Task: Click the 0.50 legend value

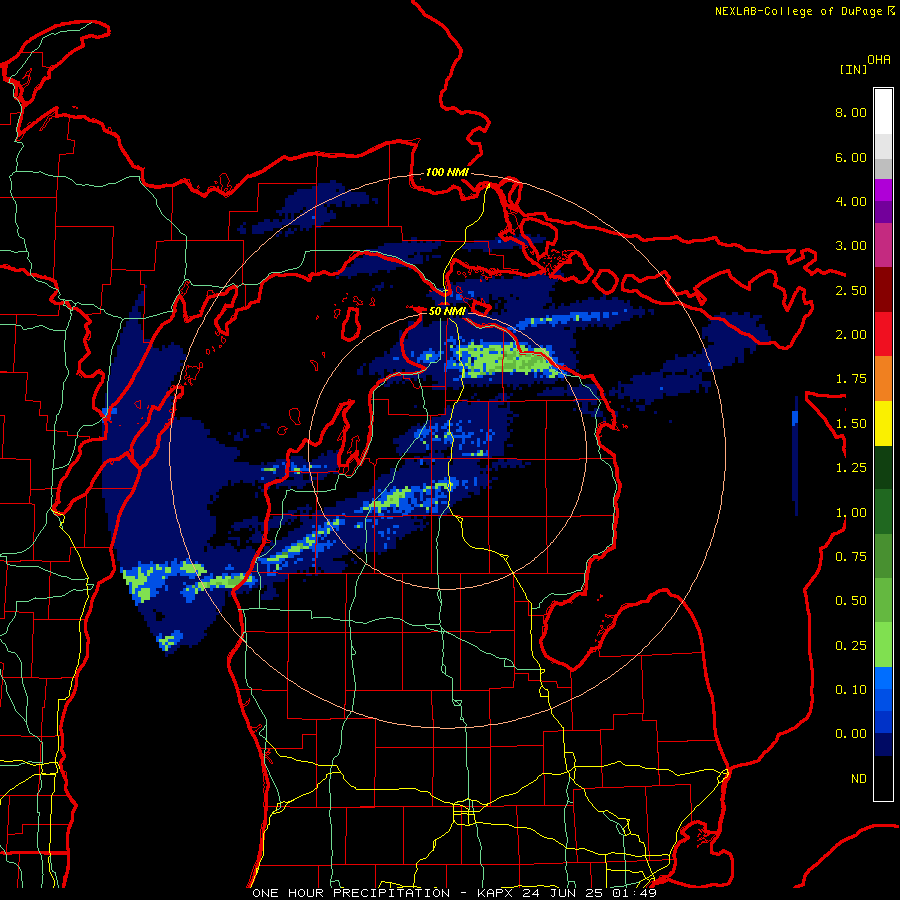Action: pyautogui.click(x=851, y=601)
